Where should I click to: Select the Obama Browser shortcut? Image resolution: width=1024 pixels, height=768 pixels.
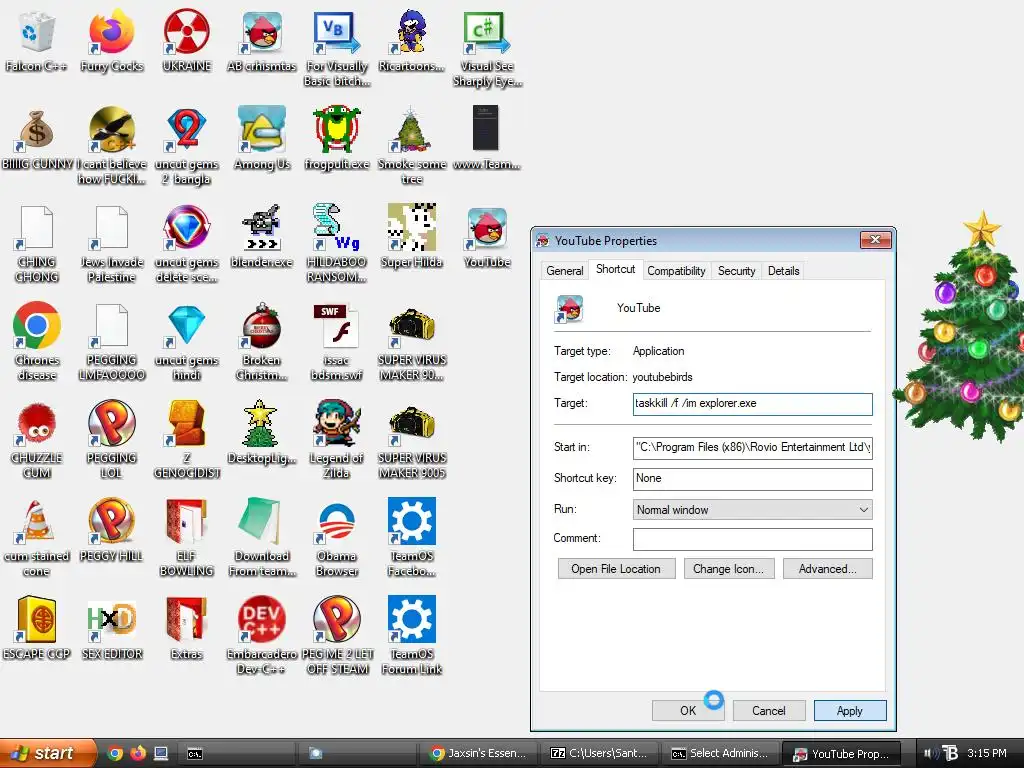[x=337, y=521]
